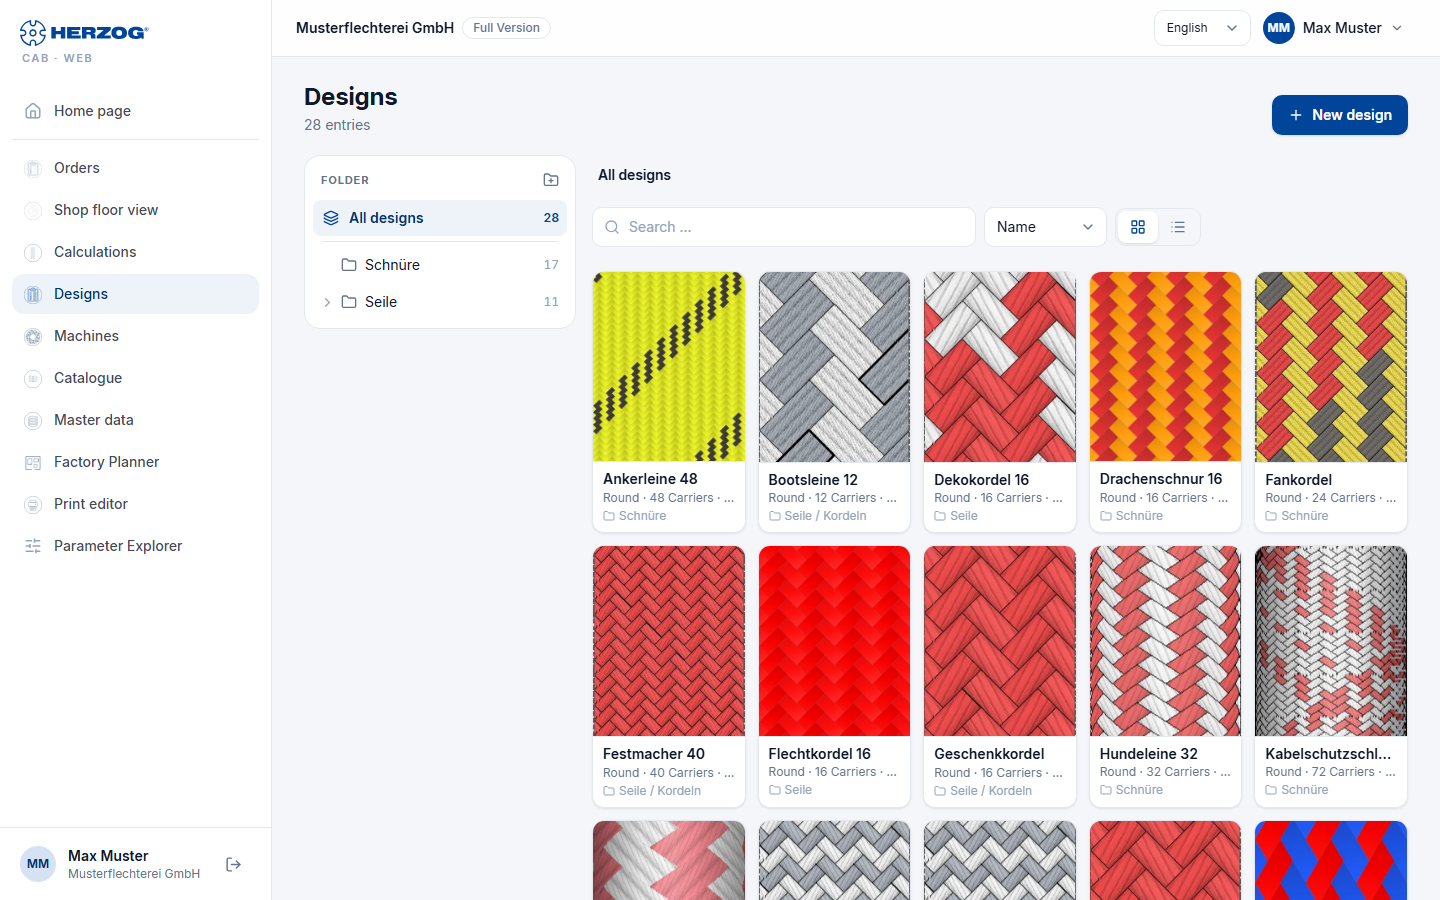Expand the Seile folder chevron
Viewport: 1440px width, 900px height.
pyautogui.click(x=327, y=302)
